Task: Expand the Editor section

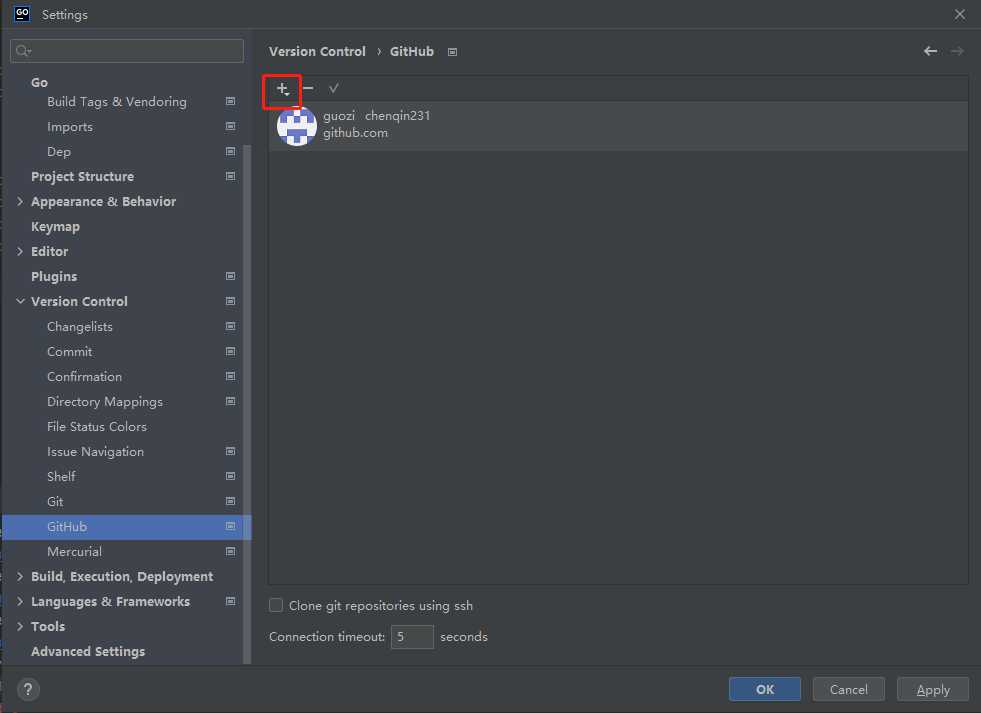Action: 20,251
